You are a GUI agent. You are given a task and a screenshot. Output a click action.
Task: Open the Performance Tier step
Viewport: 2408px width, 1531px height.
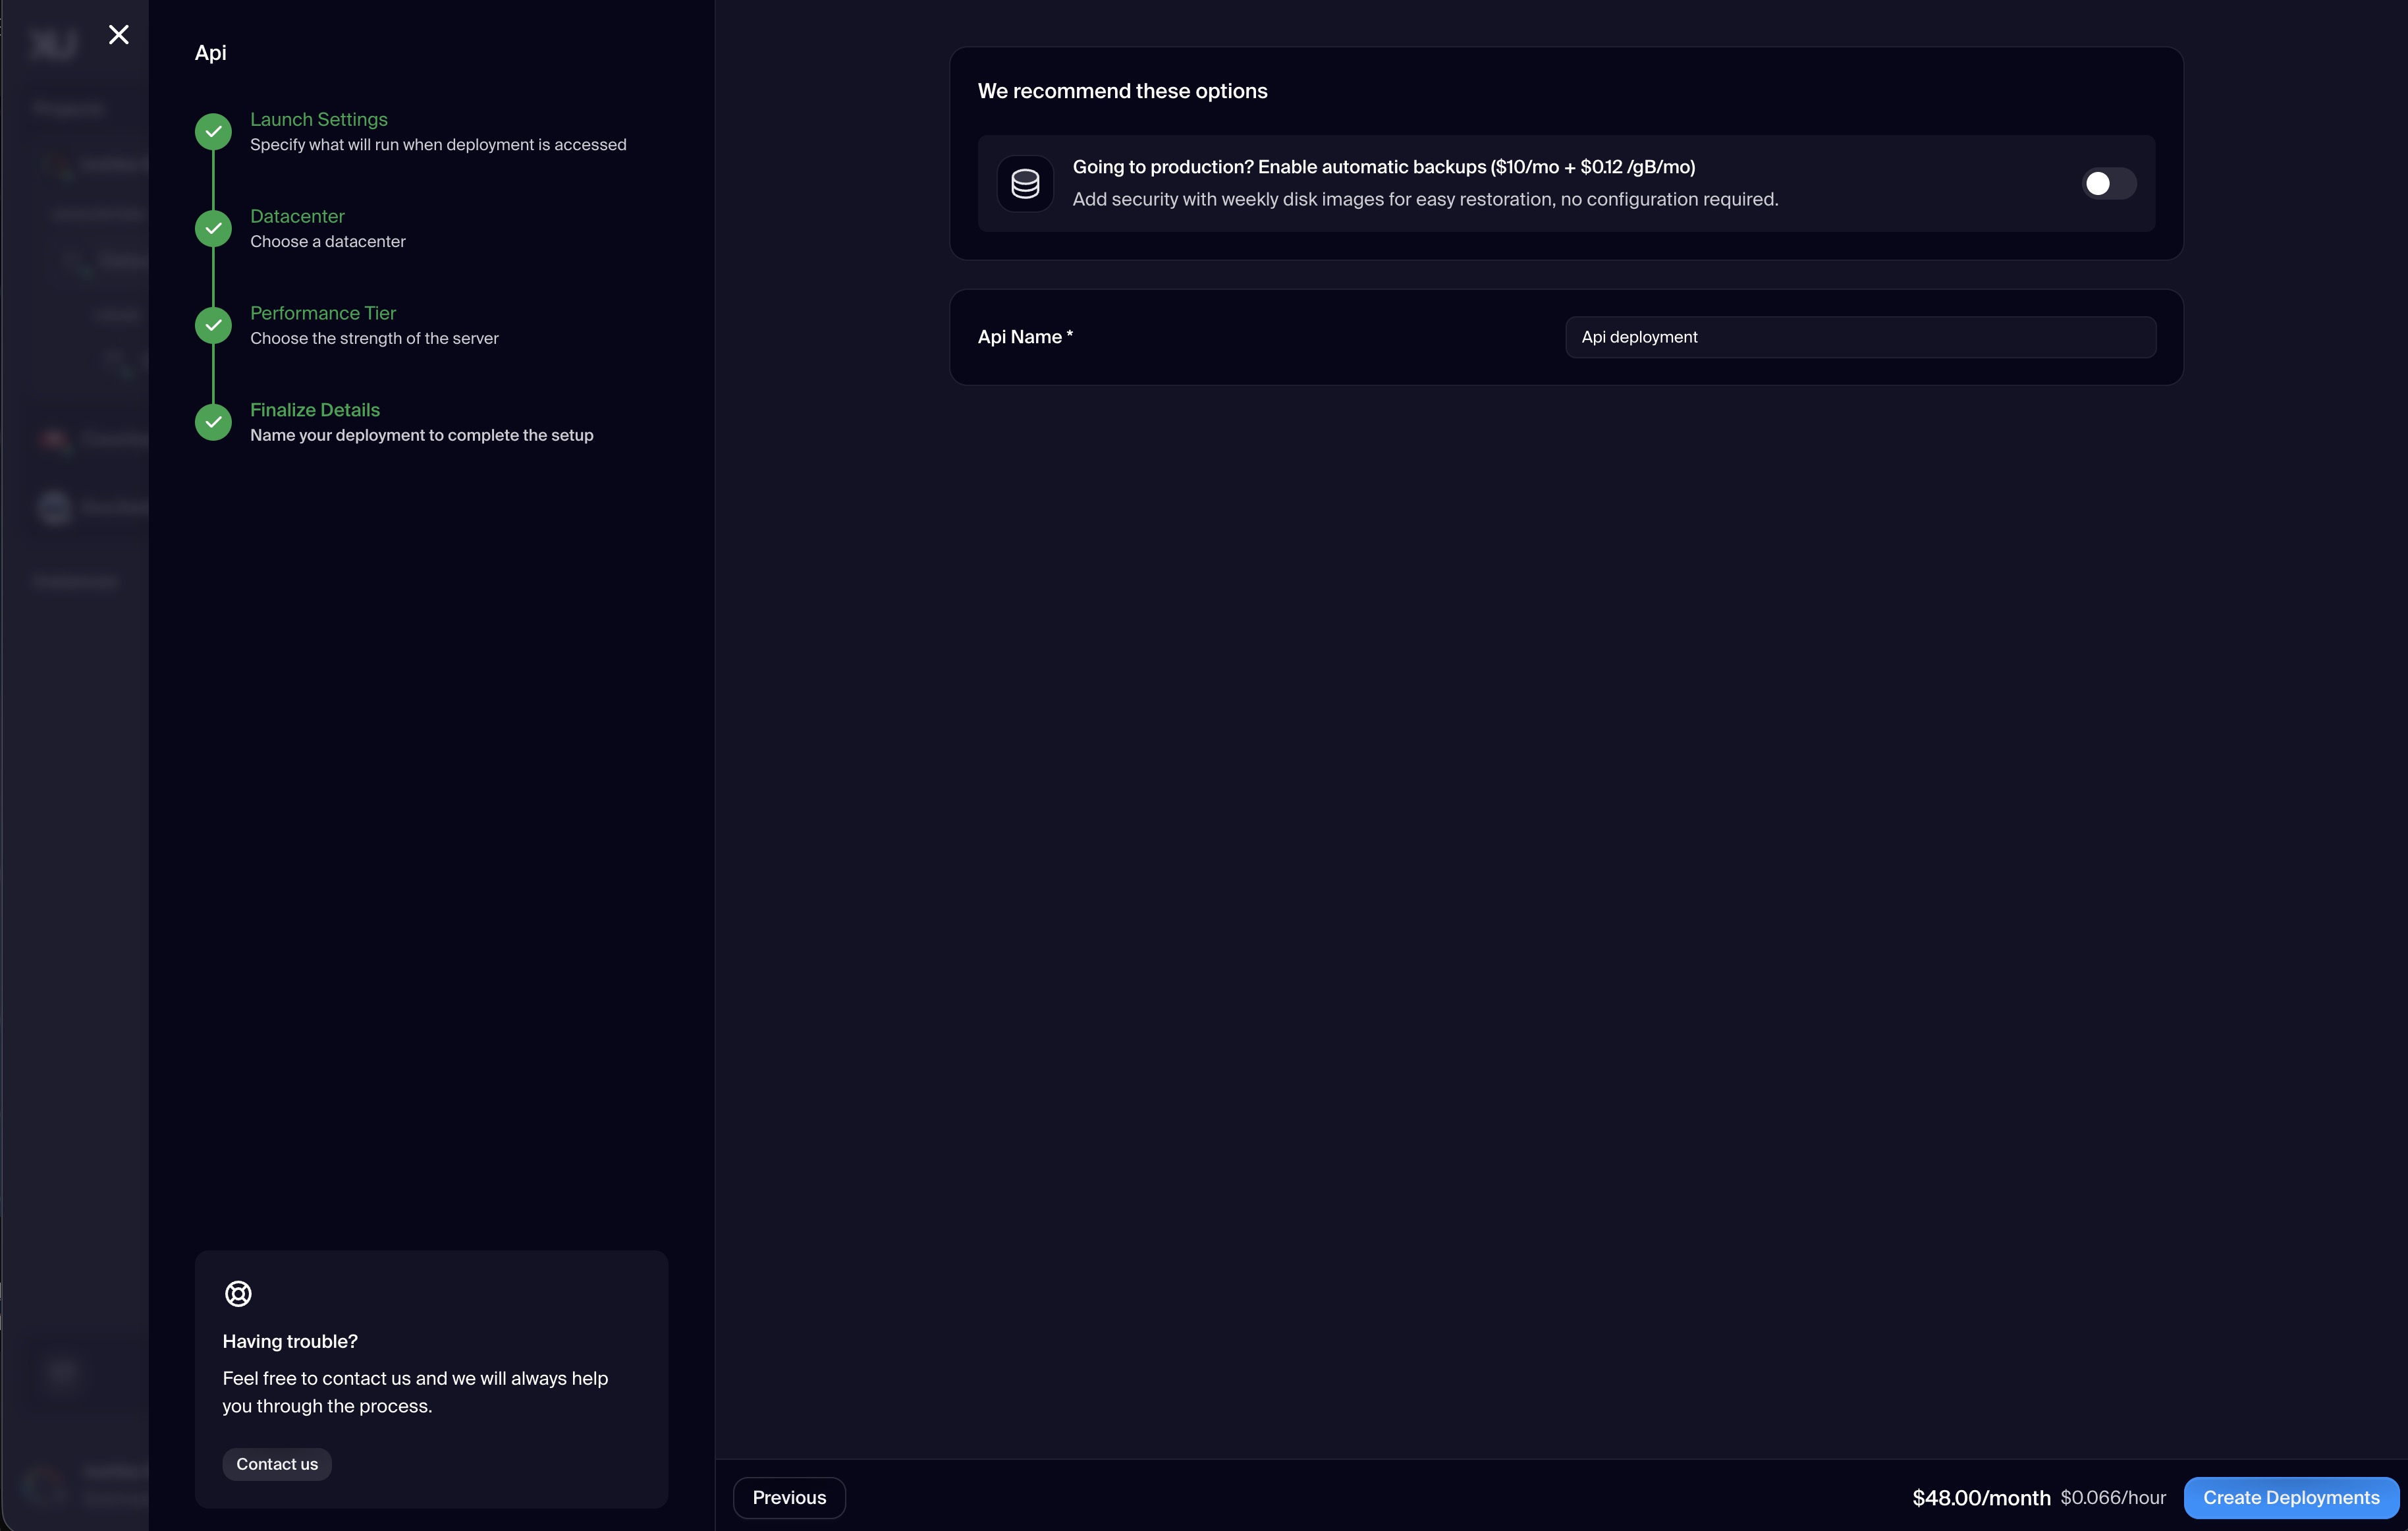coord(322,313)
